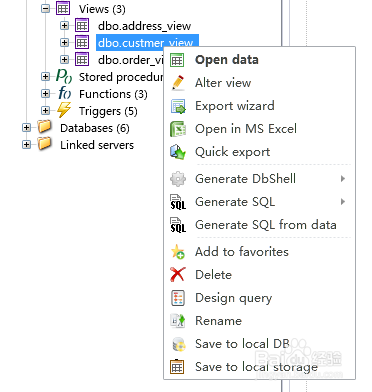Choose Open data from context menu
Image resolution: width=372 pixels, height=392 pixels.
[x=259, y=60]
